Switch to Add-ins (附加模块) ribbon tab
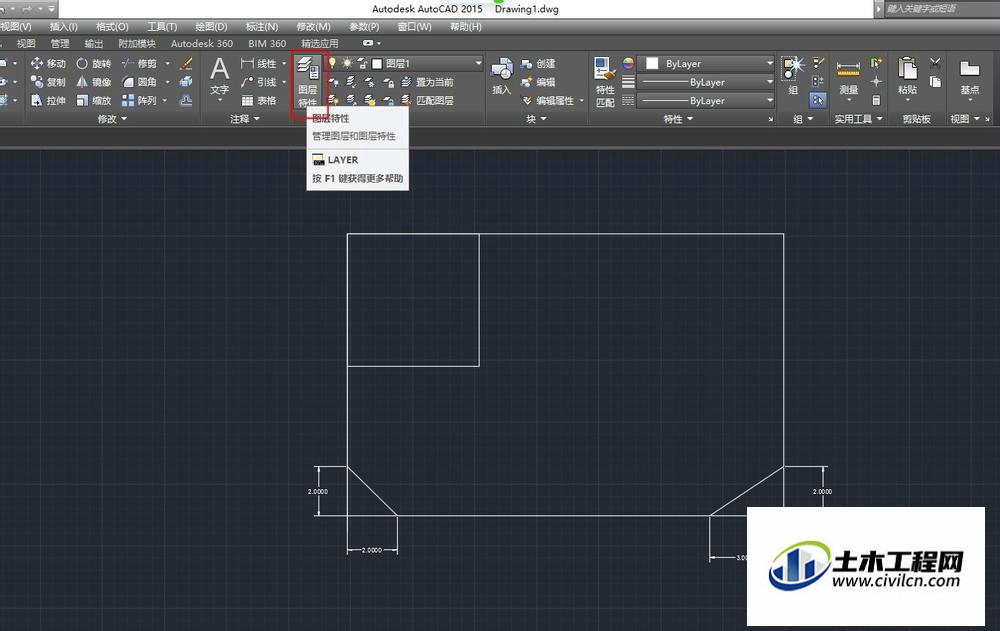 tap(136, 43)
